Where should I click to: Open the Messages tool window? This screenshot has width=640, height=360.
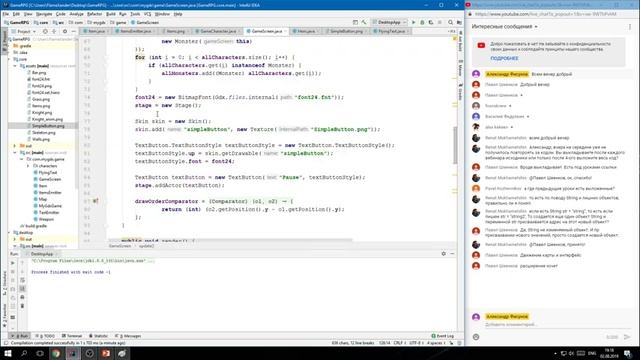(129, 336)
